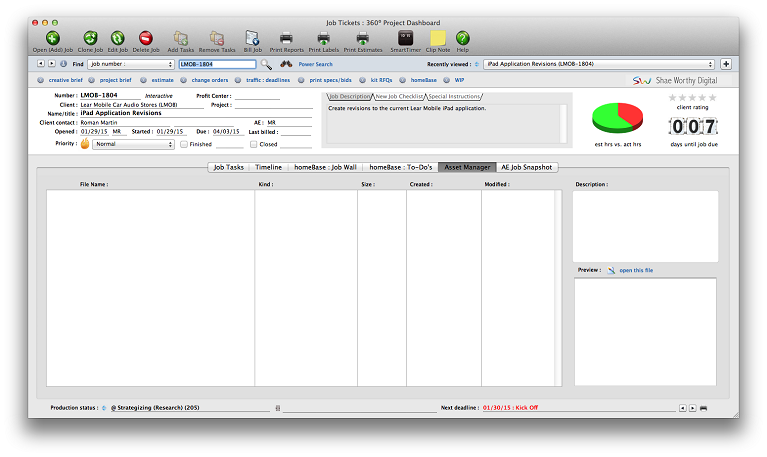Viewport: 767px width, 457px height.
Task: Open the Bill Job tool
Action: point(252,38)
